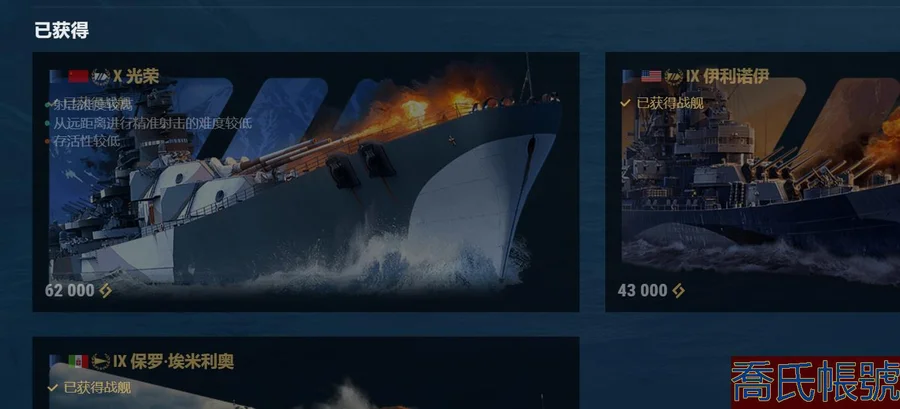Click the 62 000 price label
900x409 pixels.
pyautogui.click(x=69, y=291)
